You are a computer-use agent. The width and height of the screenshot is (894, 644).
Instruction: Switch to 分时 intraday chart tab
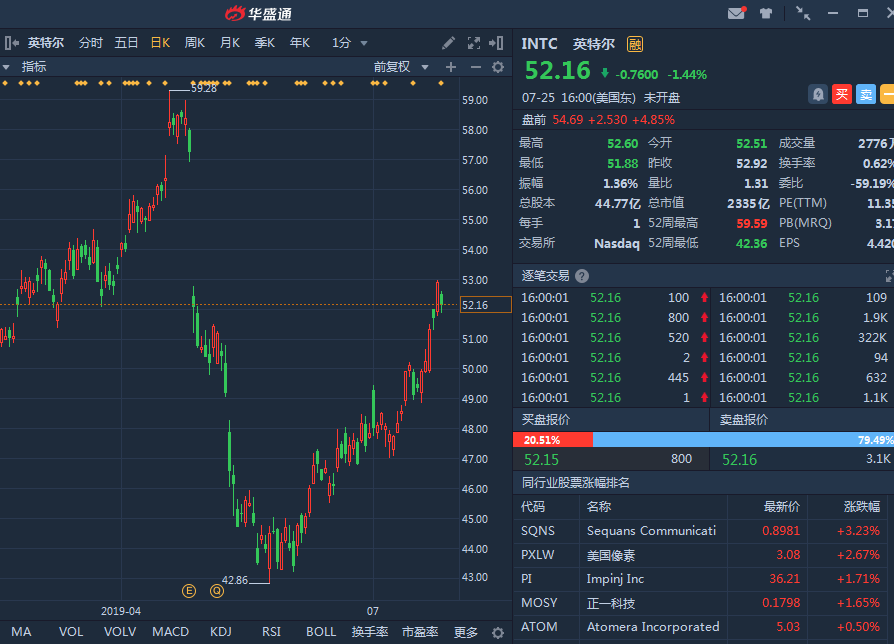pyautogui.click(x=90, y=43)
